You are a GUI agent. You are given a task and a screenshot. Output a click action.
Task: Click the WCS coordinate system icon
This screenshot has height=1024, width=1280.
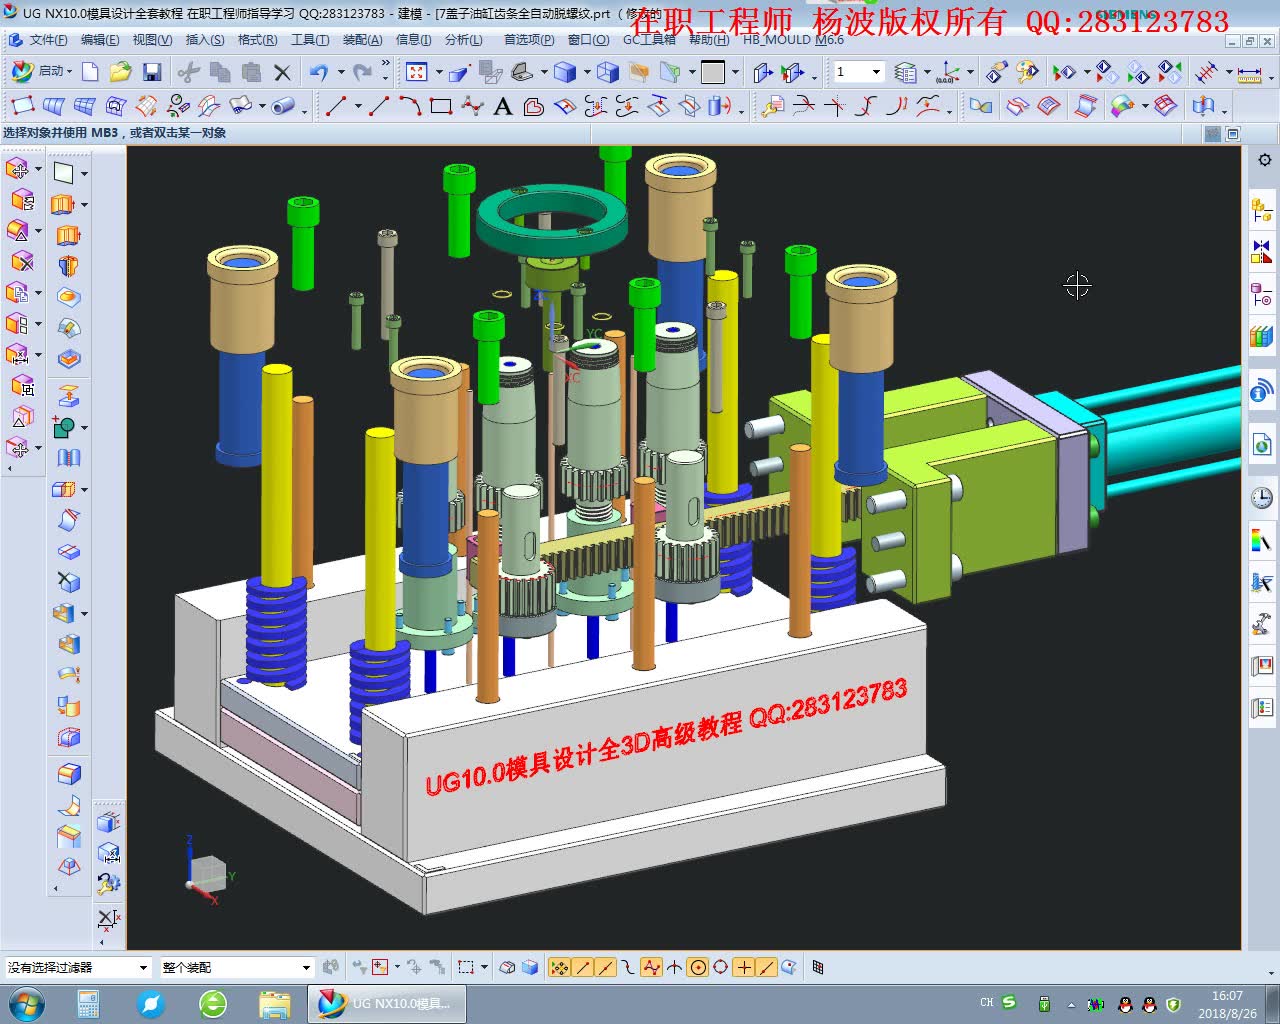pyautogui.click(x=948, y=72)
